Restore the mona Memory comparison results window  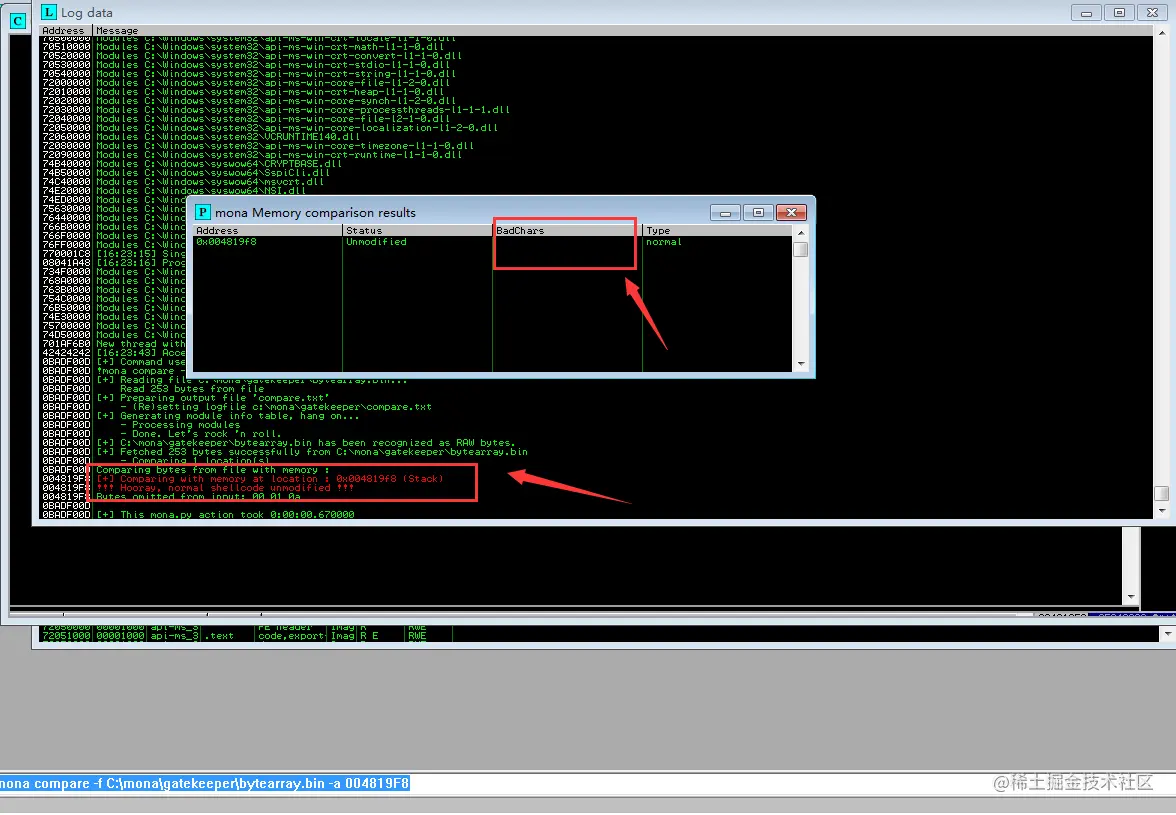tap(758, 213)
